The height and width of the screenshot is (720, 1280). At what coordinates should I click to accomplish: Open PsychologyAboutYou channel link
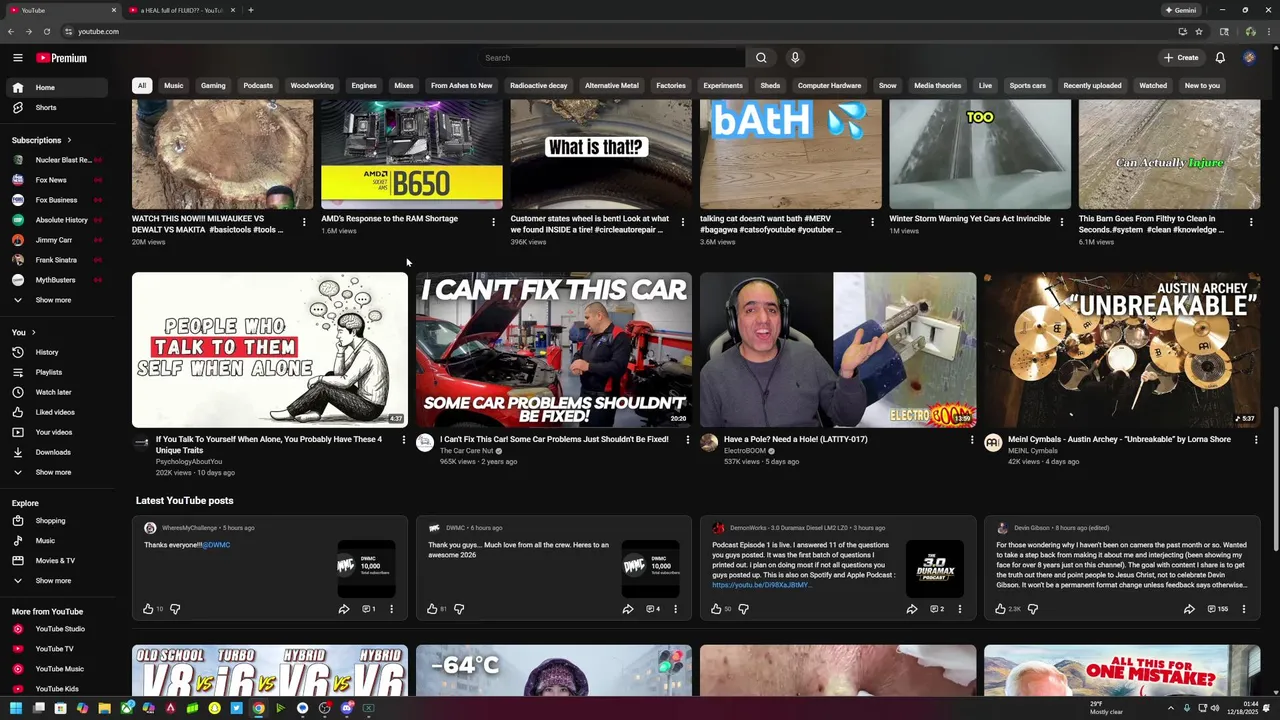(189, 462)
